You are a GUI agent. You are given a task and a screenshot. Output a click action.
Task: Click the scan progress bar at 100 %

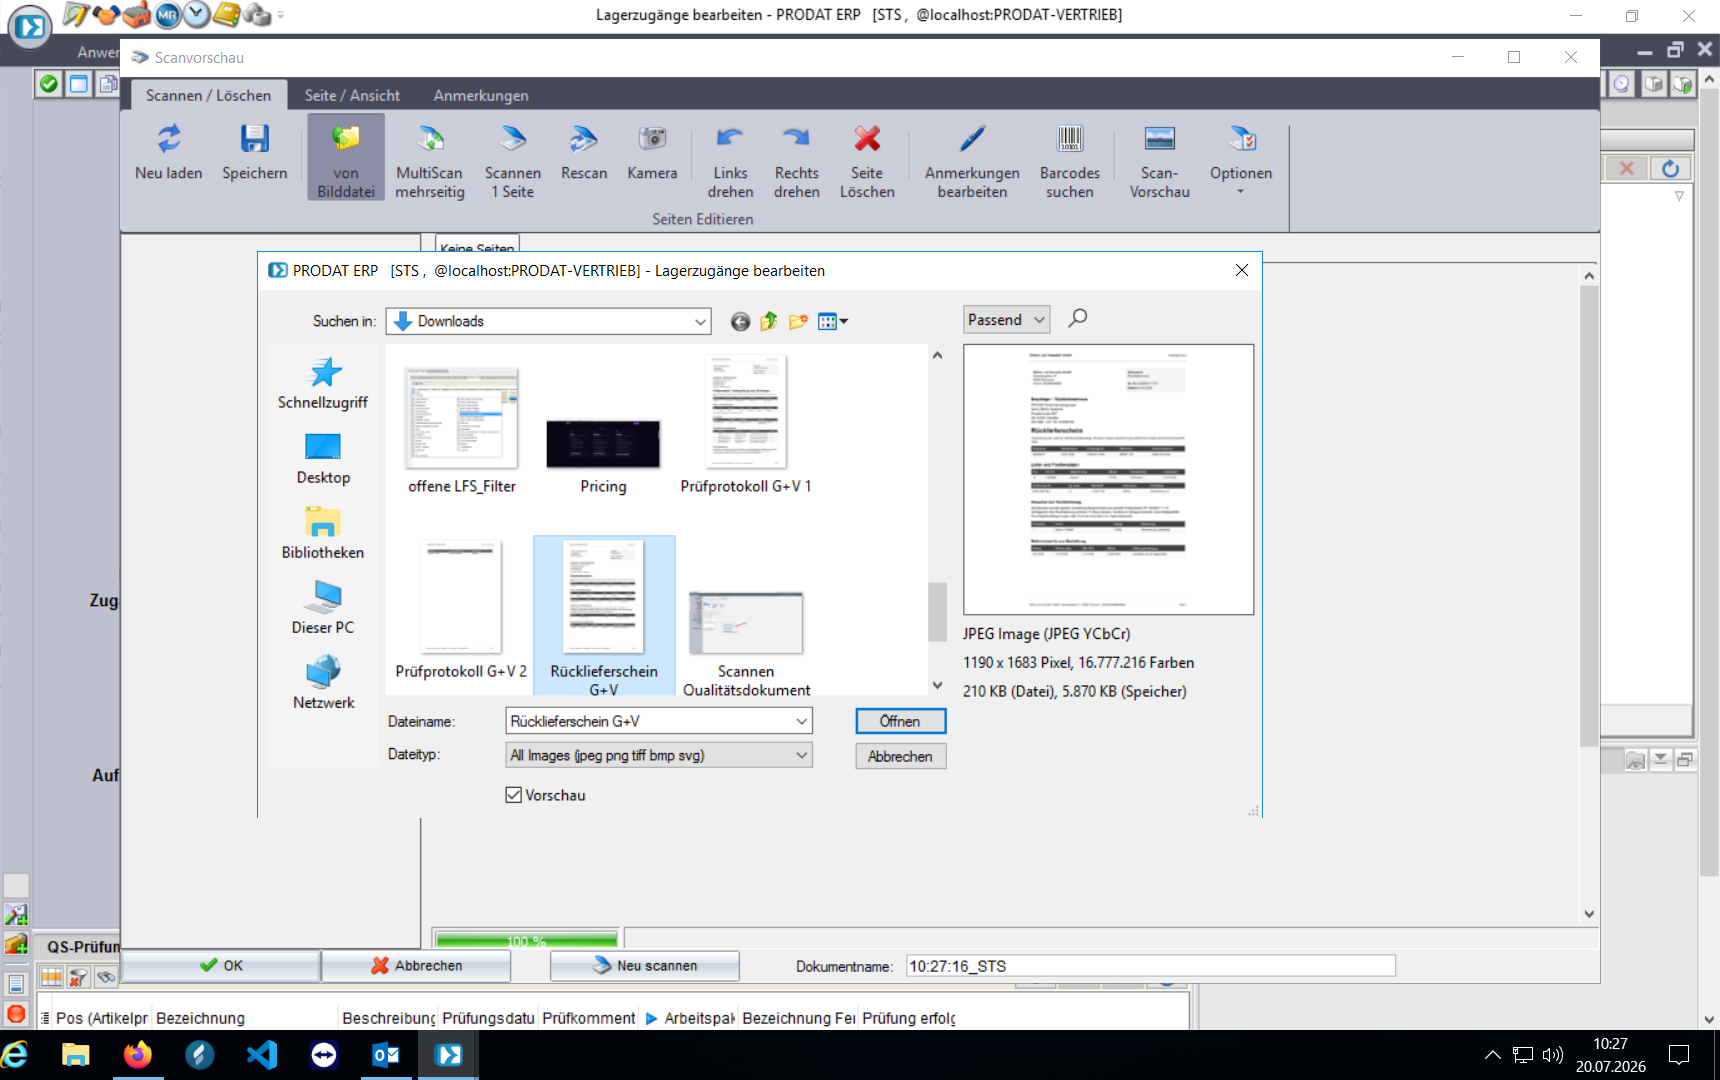pos(527,940)
